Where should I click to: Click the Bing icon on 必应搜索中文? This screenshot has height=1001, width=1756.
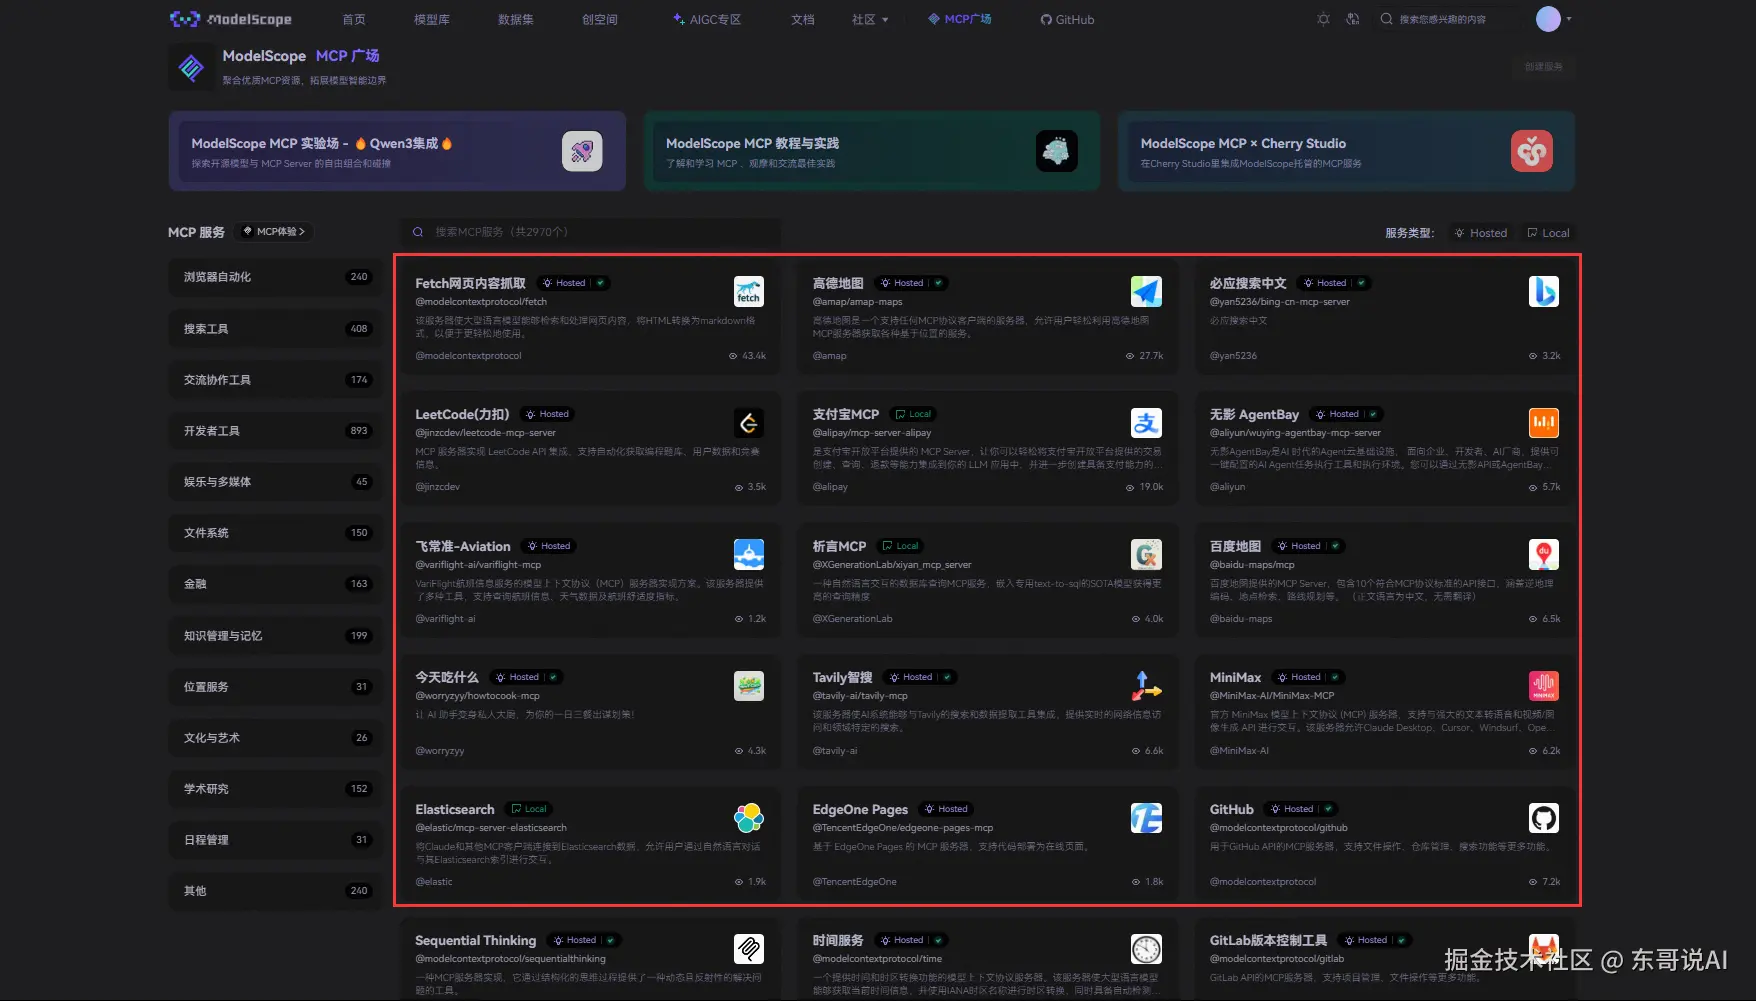[x=1544, y=291]
